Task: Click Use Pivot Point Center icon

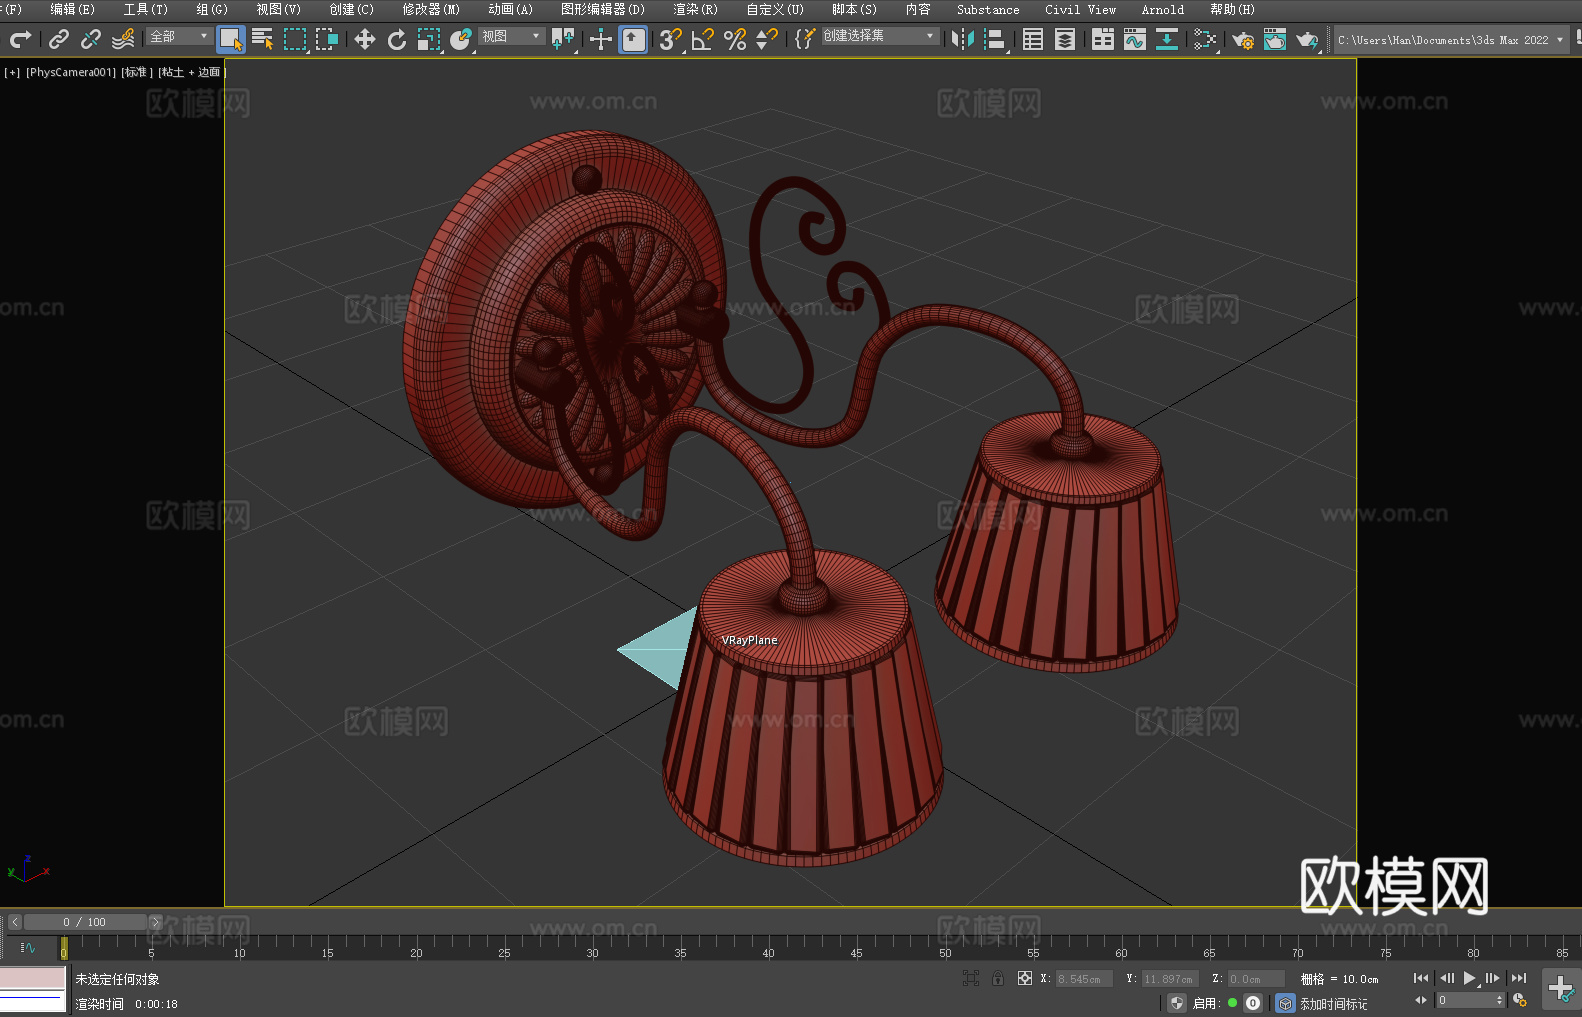Action: coord(563,39)
